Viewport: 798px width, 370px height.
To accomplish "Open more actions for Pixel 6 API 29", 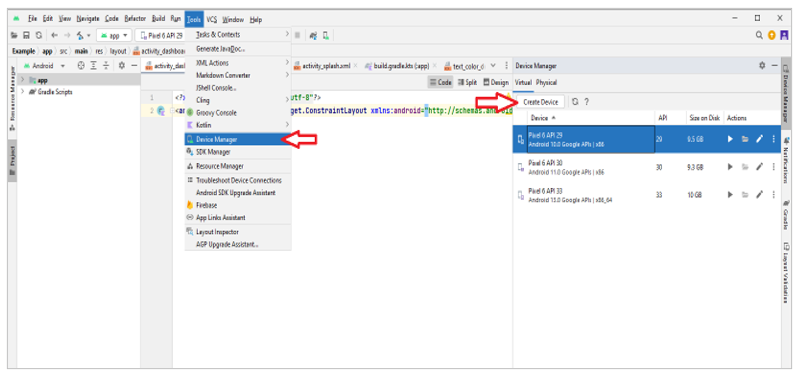I will pyautogui.click(x=774, y=139).
